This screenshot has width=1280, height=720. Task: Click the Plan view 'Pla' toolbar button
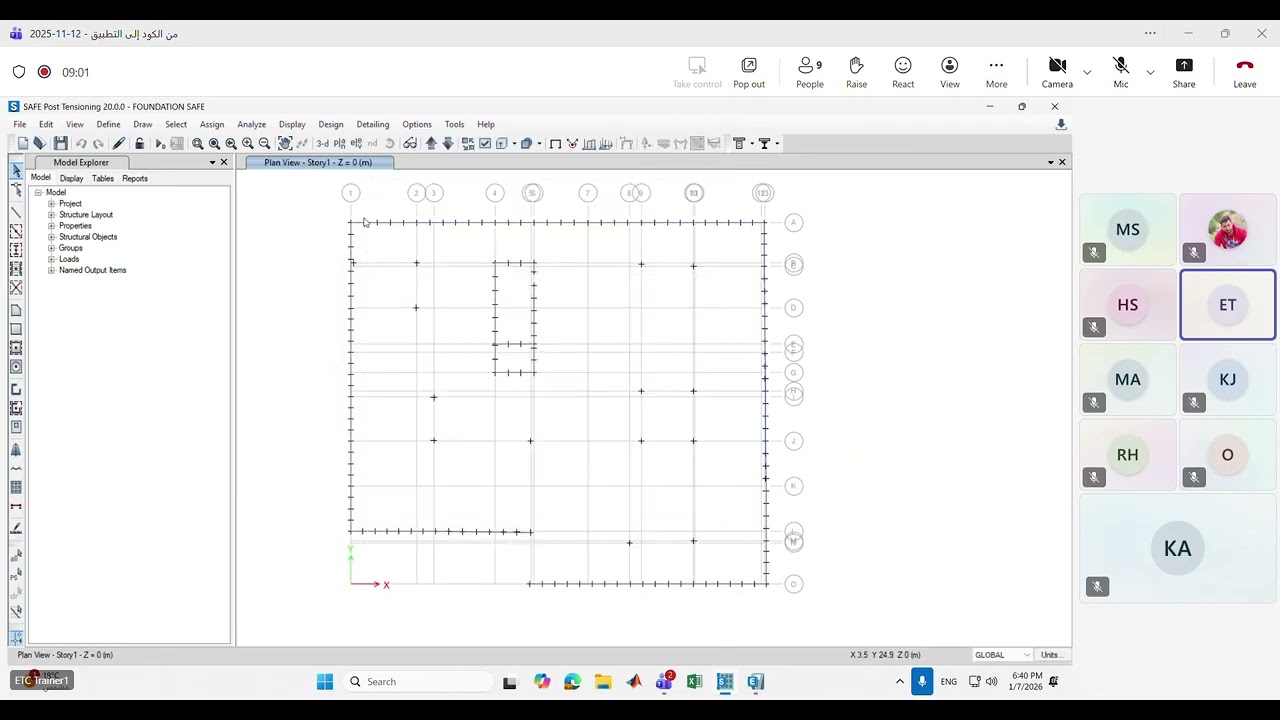[339, 144]
